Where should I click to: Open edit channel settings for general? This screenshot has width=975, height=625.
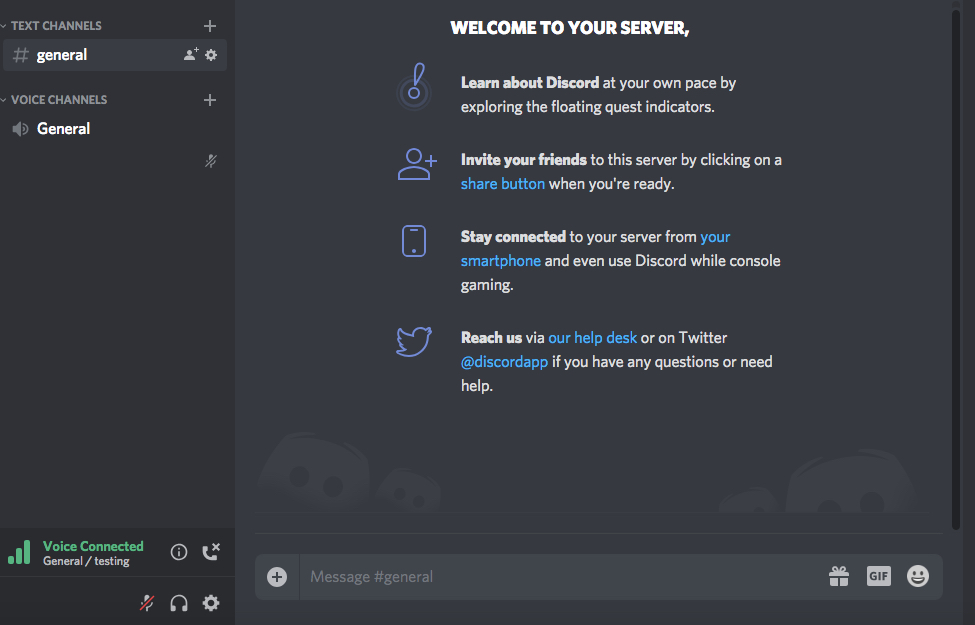[211, 55]
